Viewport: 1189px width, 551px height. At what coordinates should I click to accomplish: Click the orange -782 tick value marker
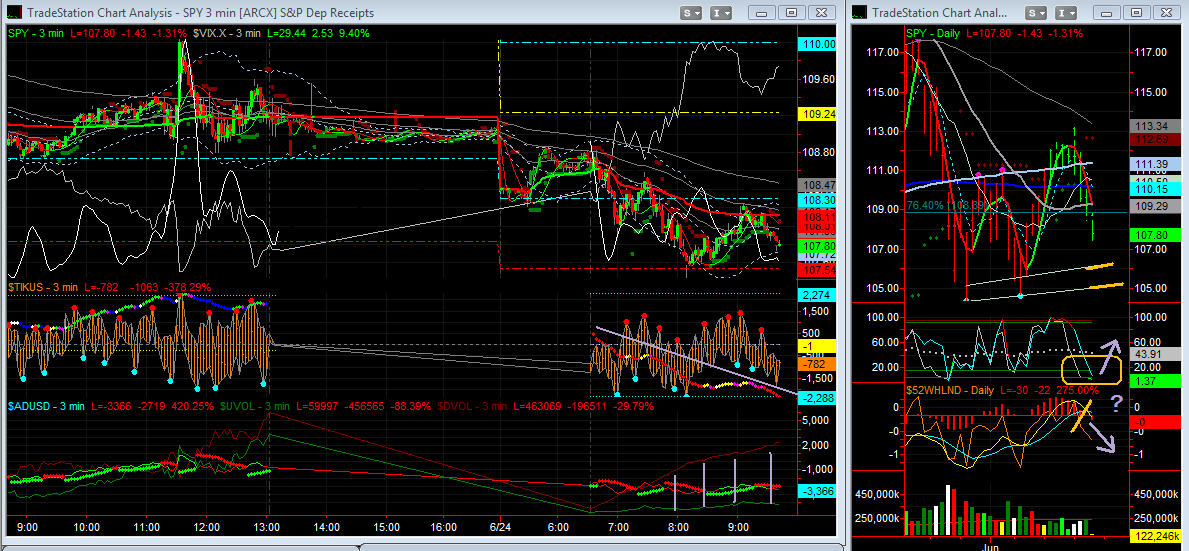[817, 364]
